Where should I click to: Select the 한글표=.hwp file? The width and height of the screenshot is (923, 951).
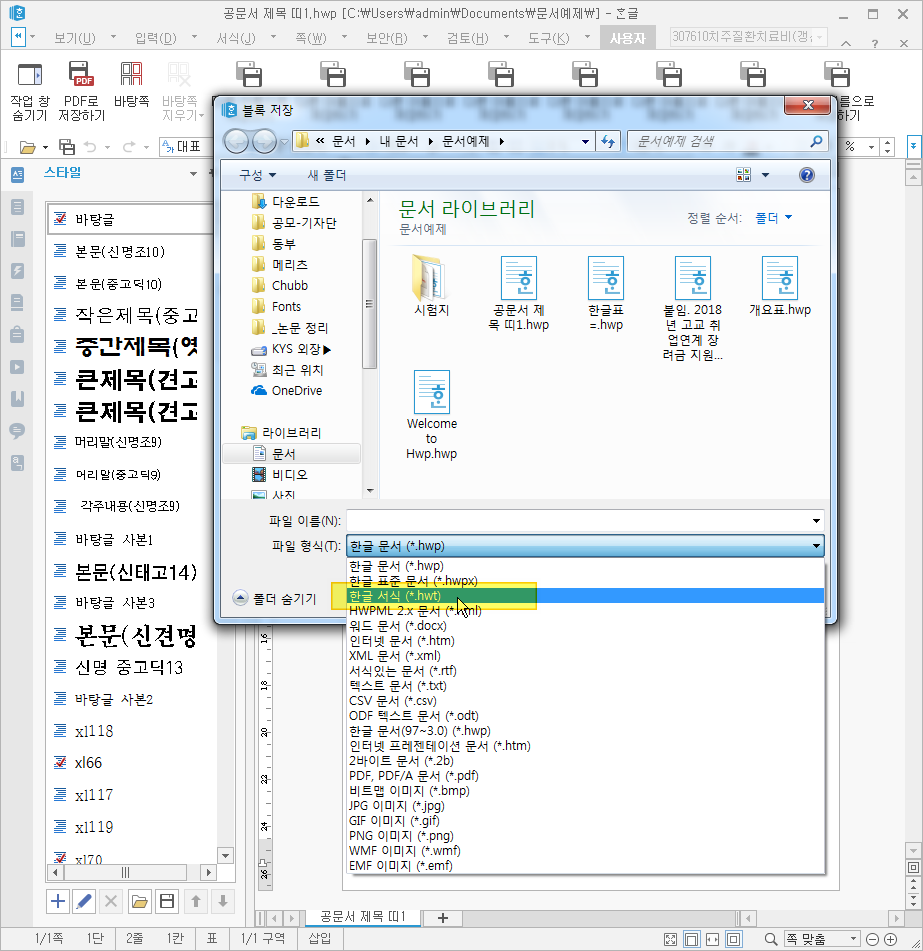[x=606, y=294]
